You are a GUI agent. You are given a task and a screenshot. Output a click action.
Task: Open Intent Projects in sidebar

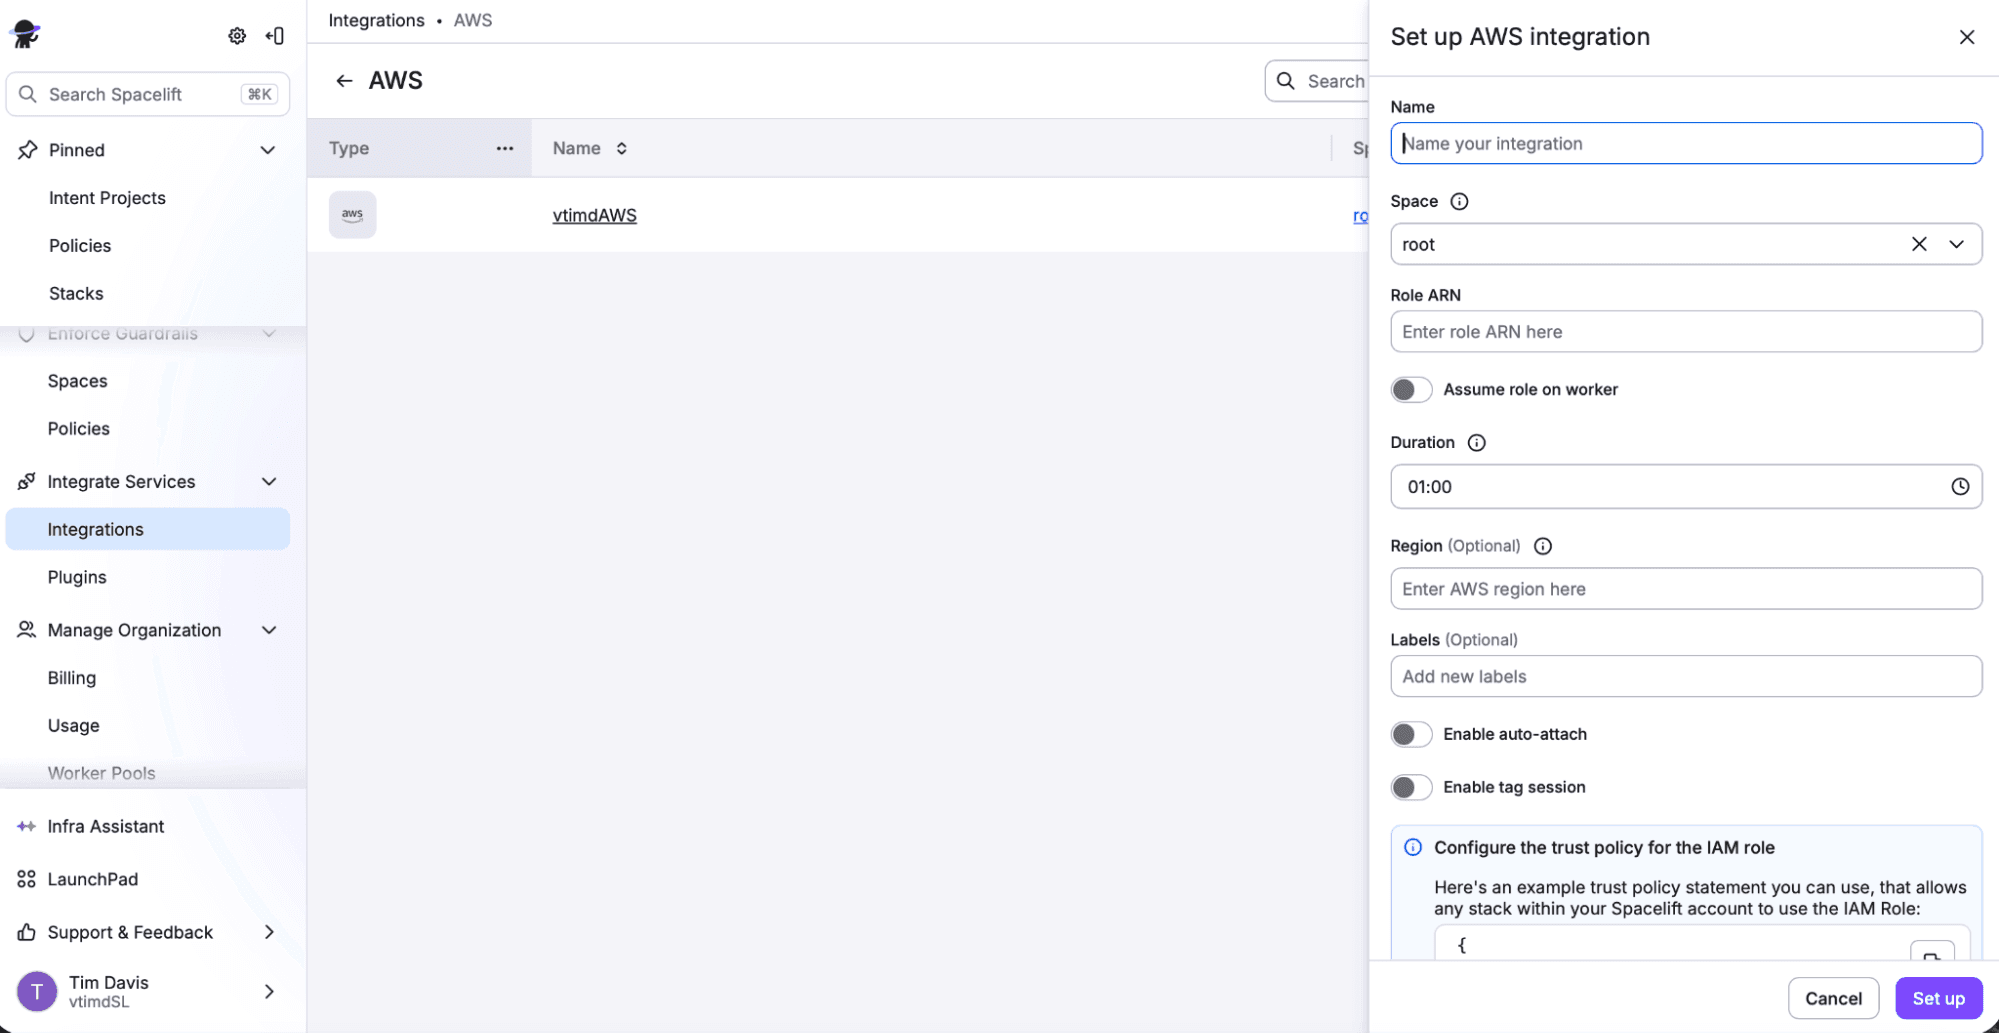click(x=107, y=198)
